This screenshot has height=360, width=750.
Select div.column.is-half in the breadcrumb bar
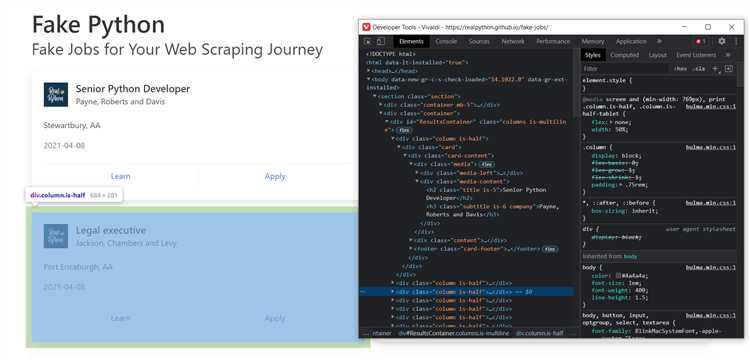coord(539,333)
